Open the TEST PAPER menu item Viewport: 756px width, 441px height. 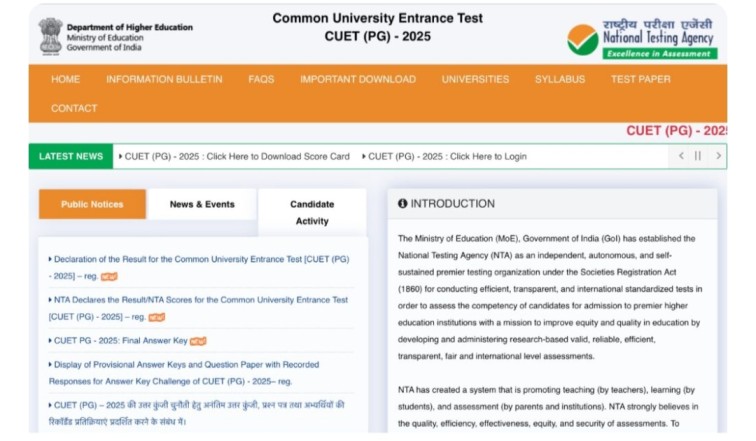click(640, 80)
